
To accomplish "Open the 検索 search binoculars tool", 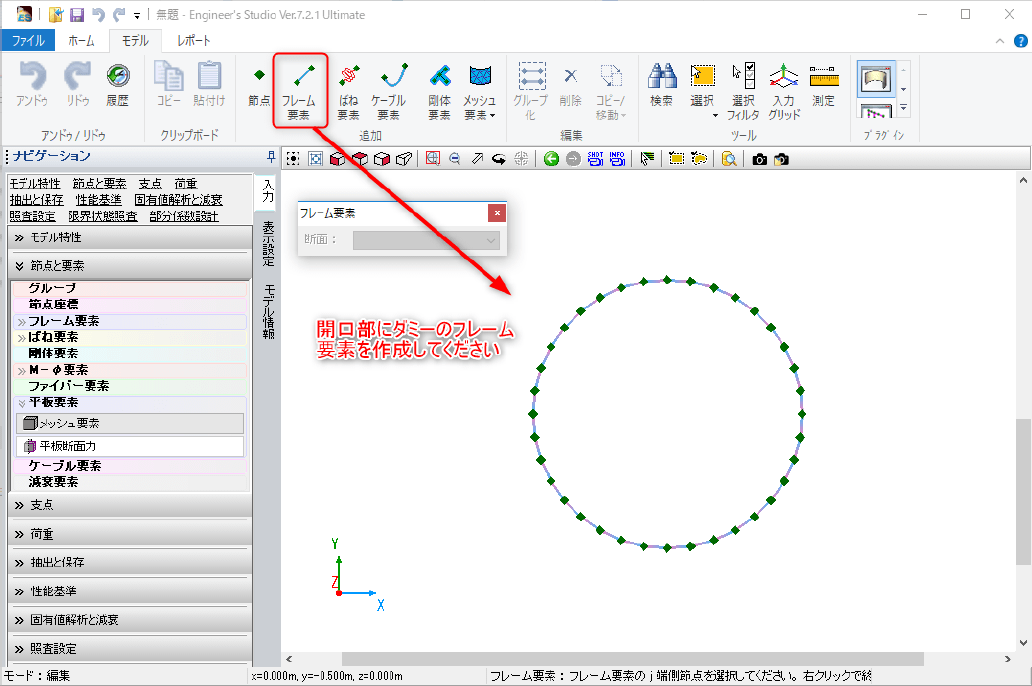I will (661, 86).
